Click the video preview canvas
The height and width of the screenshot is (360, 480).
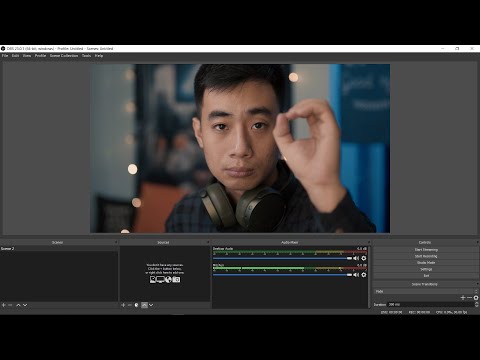point(240,148)
